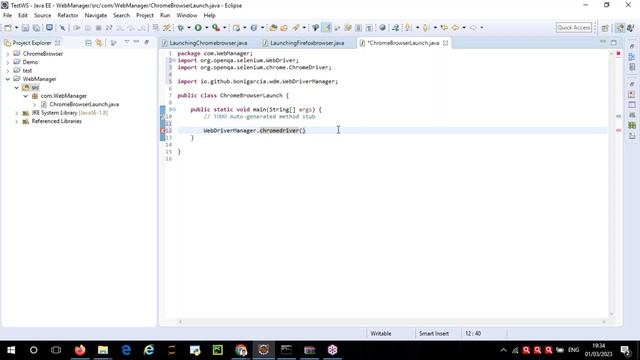Image resolution: width=640 pixels, height=360 pixels.
Task: Expand the ChromeBrowser project node
Action: pyautogui.click(x=7, y=54)
